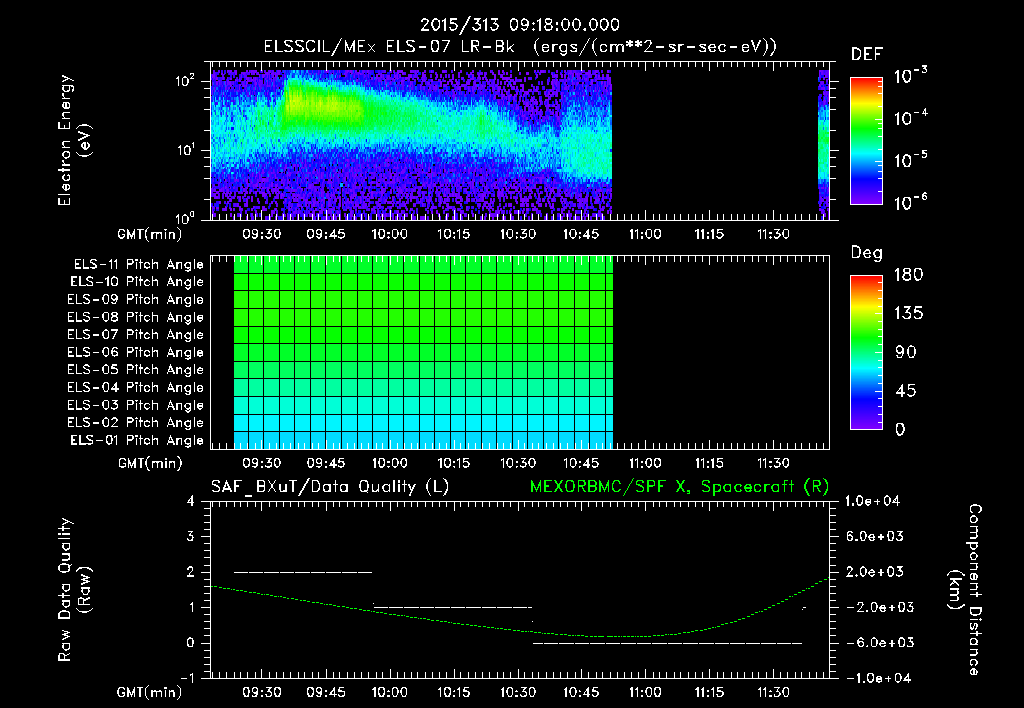
Task: Click the Component Distance (km) axis label
Action: [x=965, y=590]
